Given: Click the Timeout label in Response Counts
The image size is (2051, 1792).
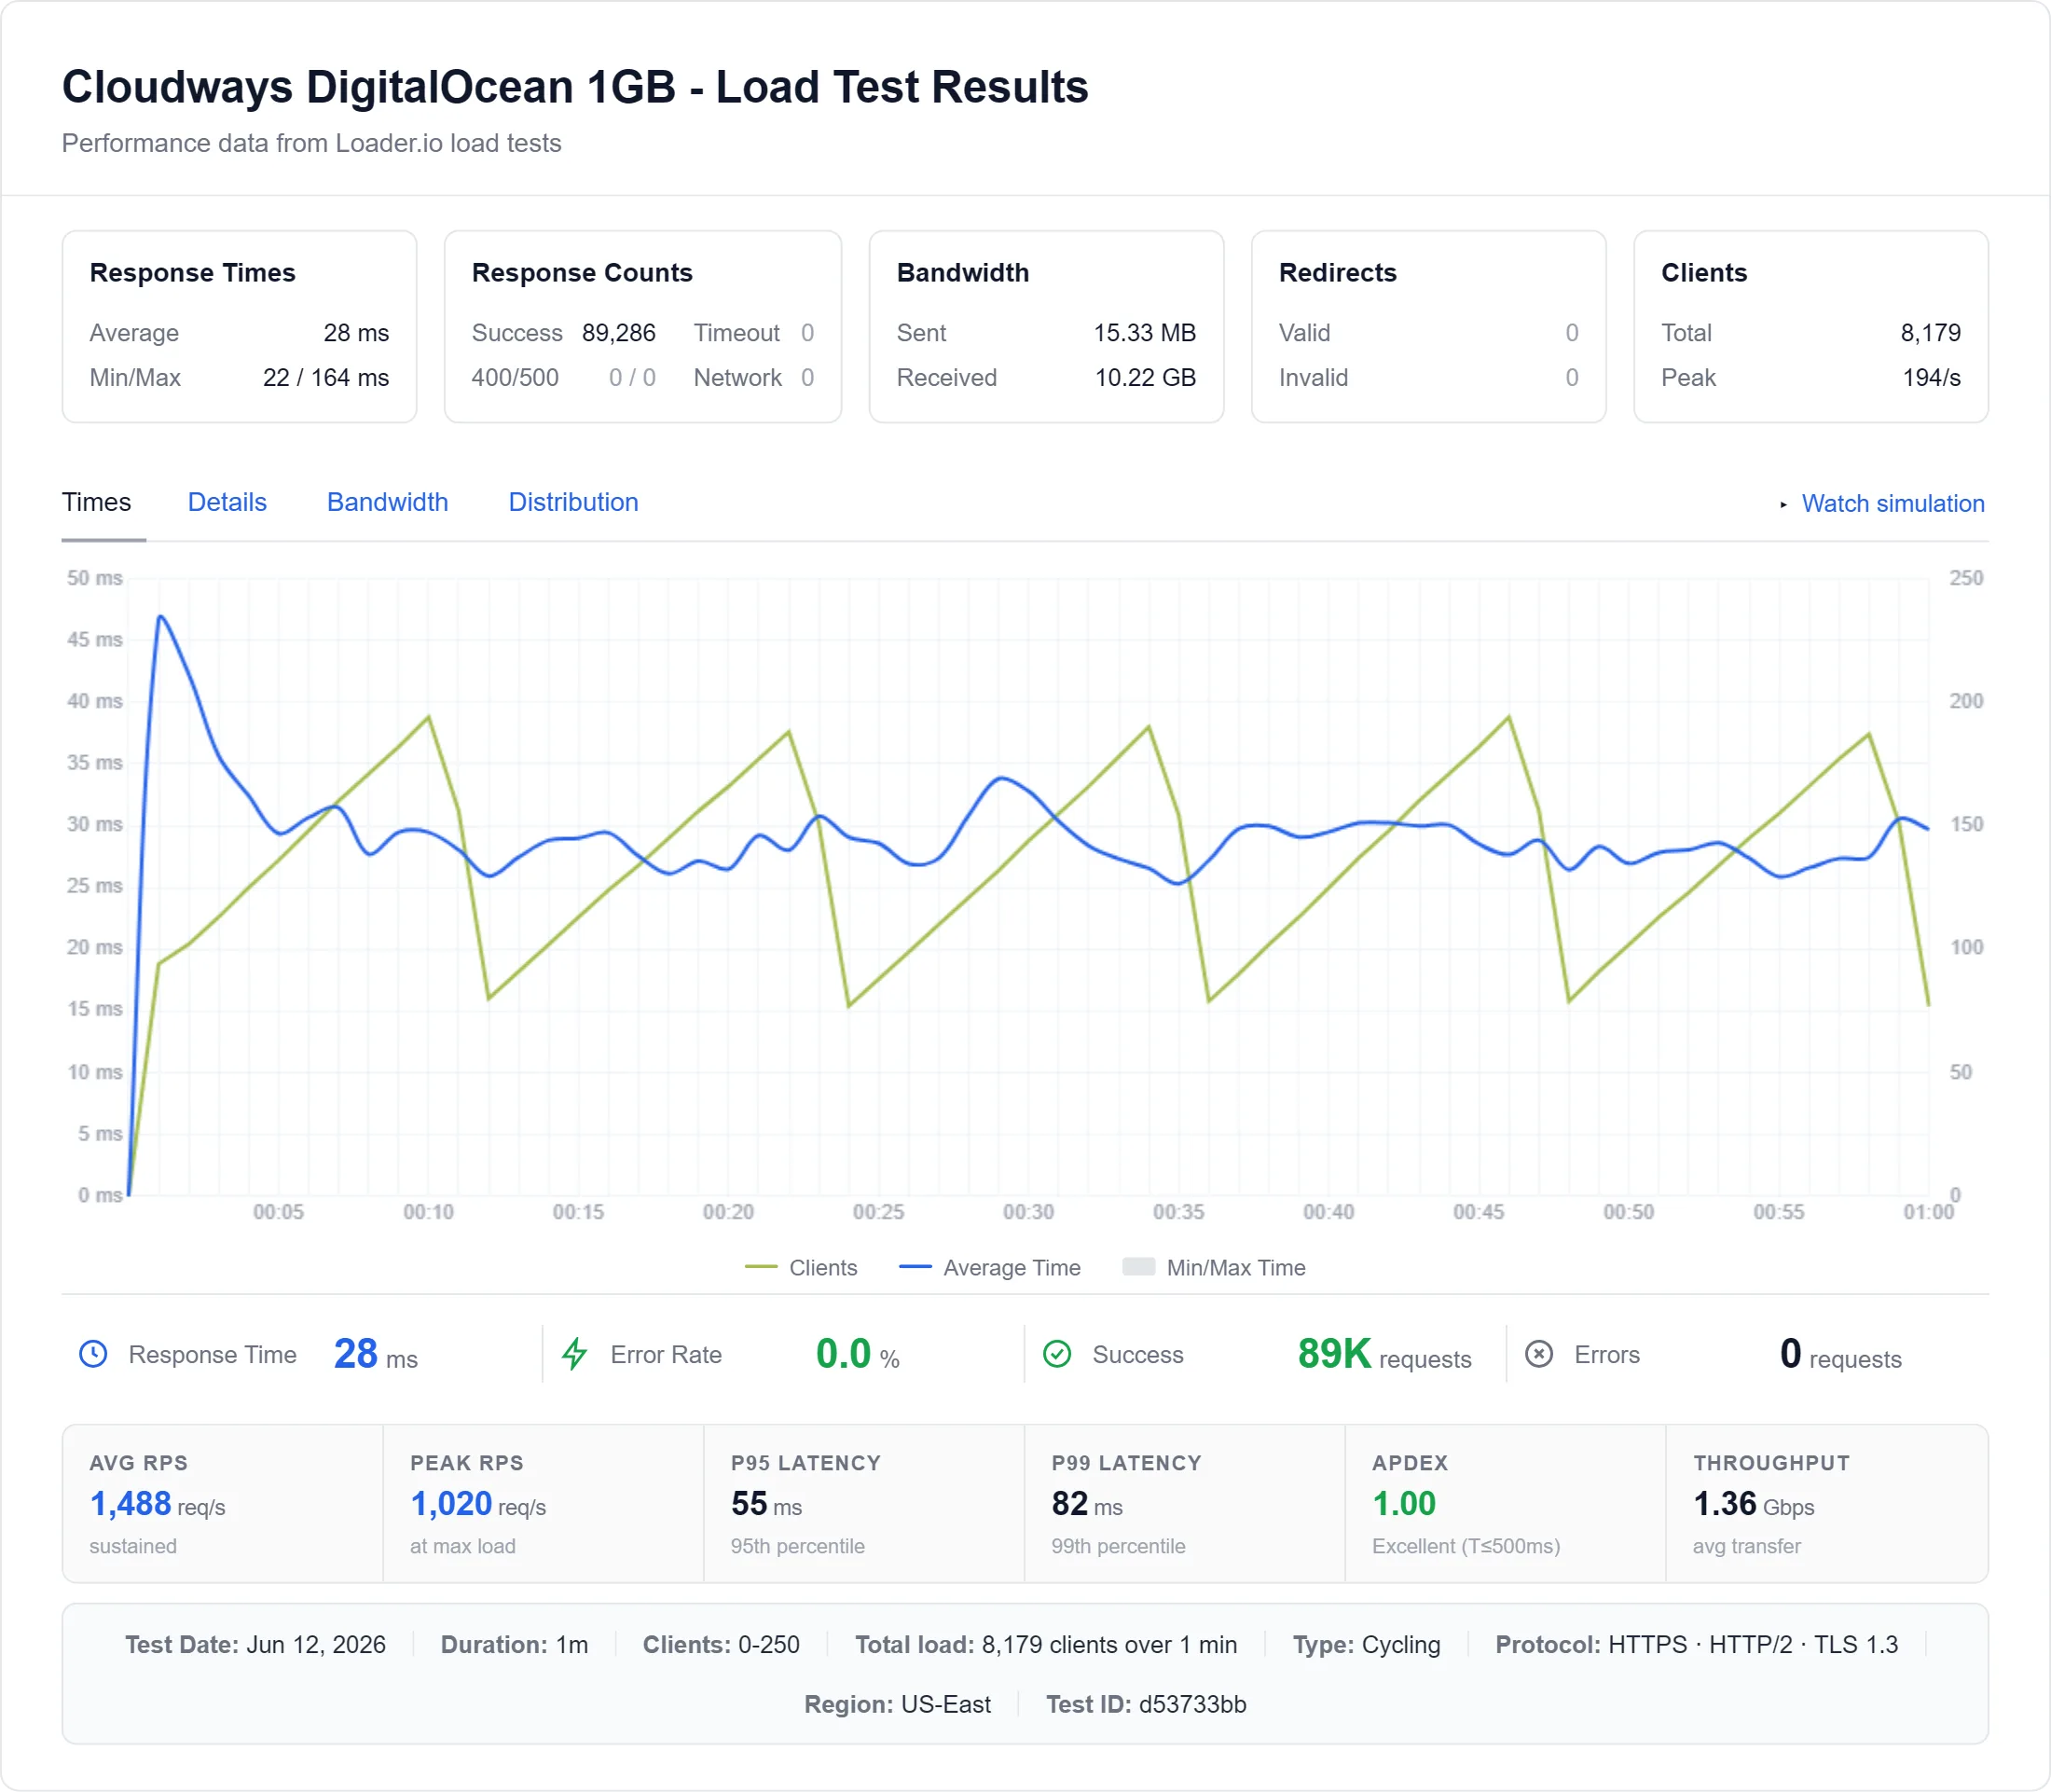Looking at the screenshot, I should pyautogui.click(x=737, y=333).
